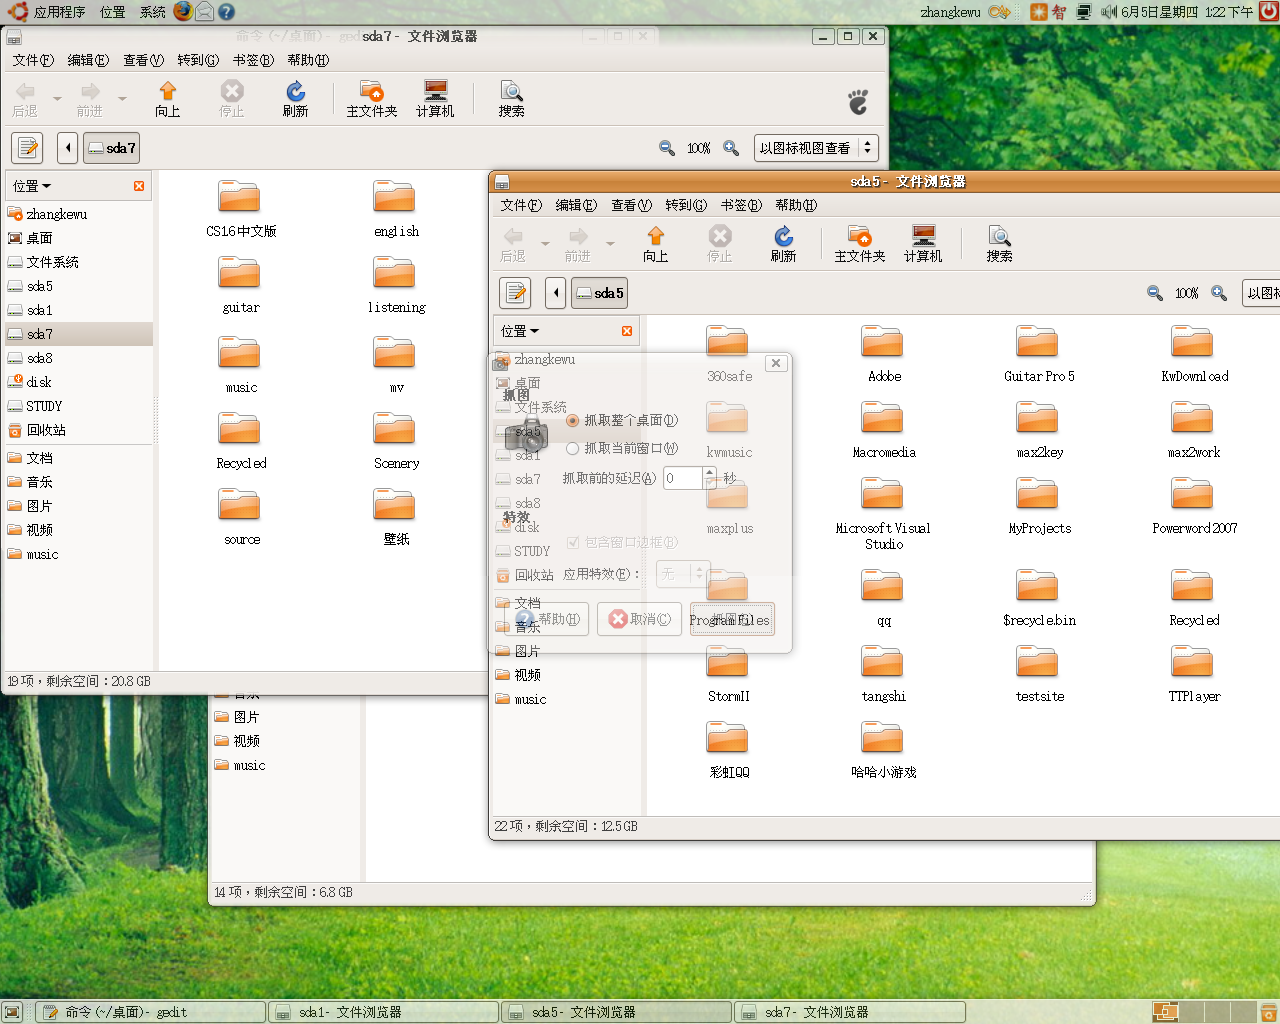
Task: Open 文件 menu in sda7 window
Action: coord(33,60)
